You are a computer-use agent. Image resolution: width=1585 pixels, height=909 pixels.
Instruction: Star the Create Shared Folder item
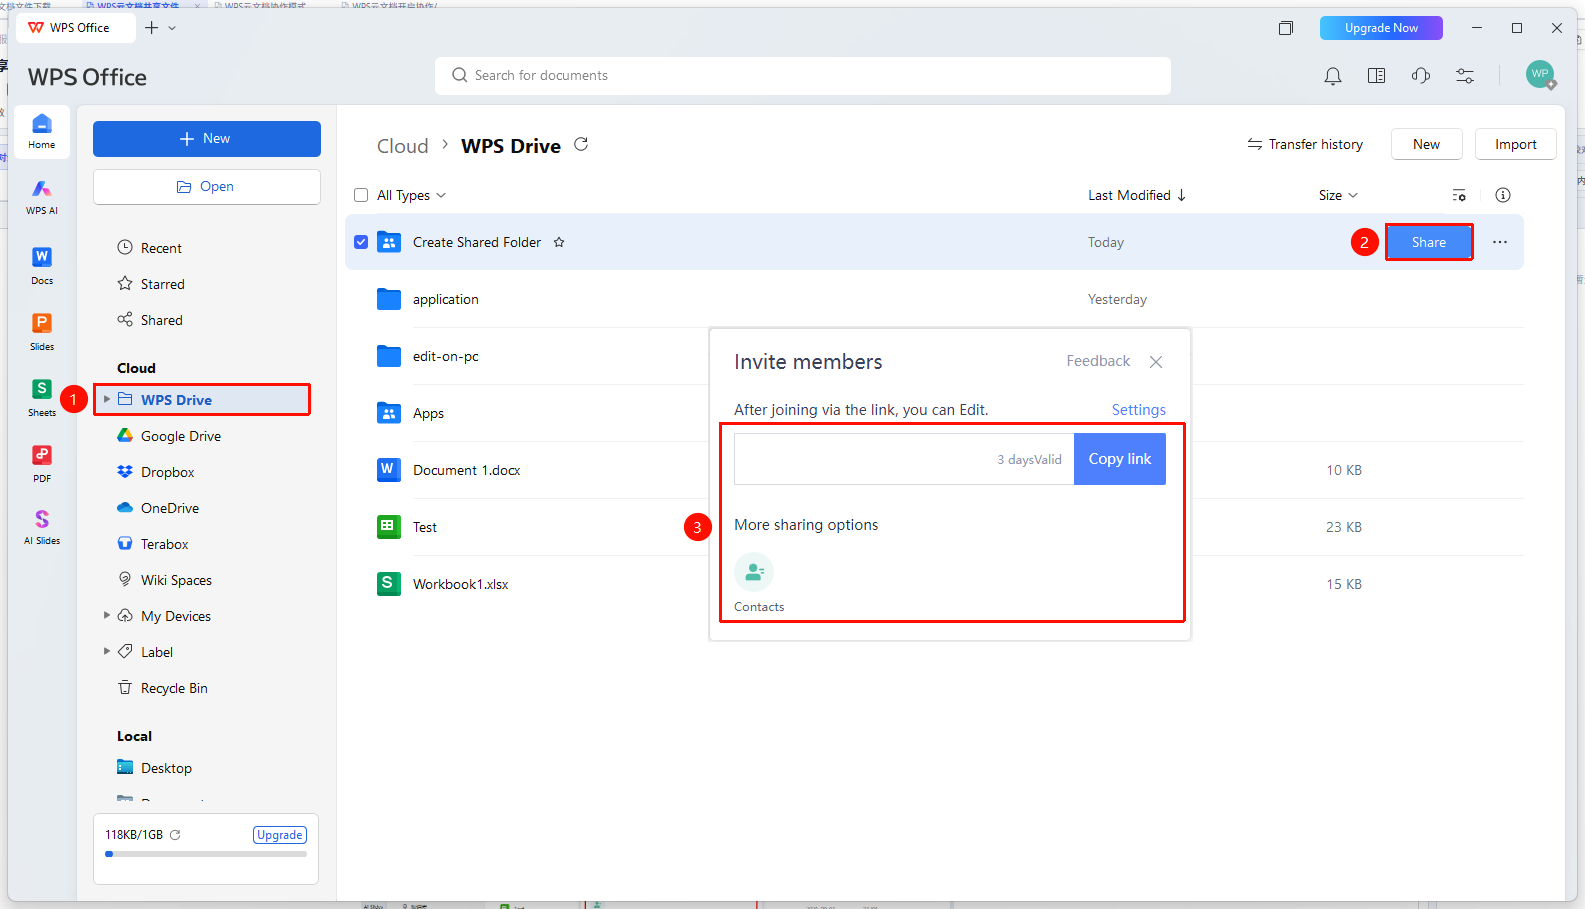(559, 242)
